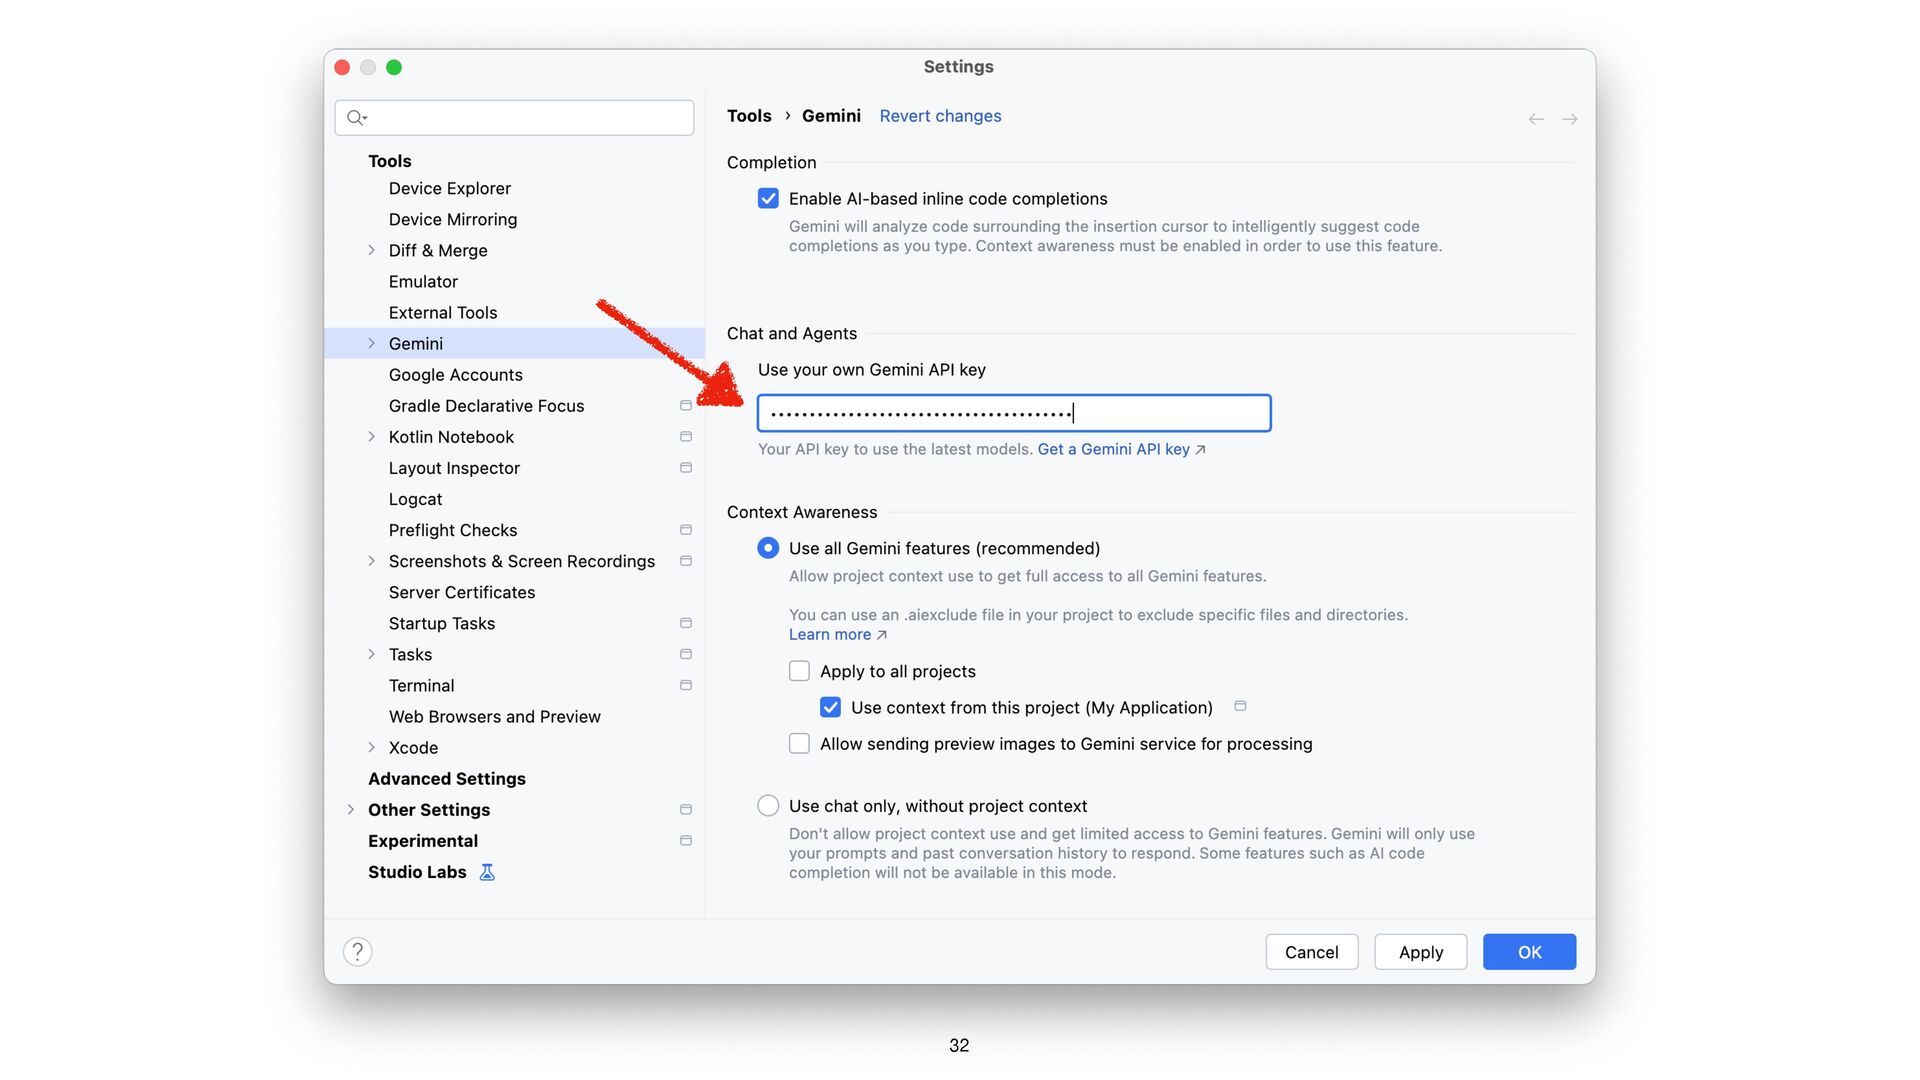
Task: Navigate forward with the right arrow
Action: [1570, 119]
